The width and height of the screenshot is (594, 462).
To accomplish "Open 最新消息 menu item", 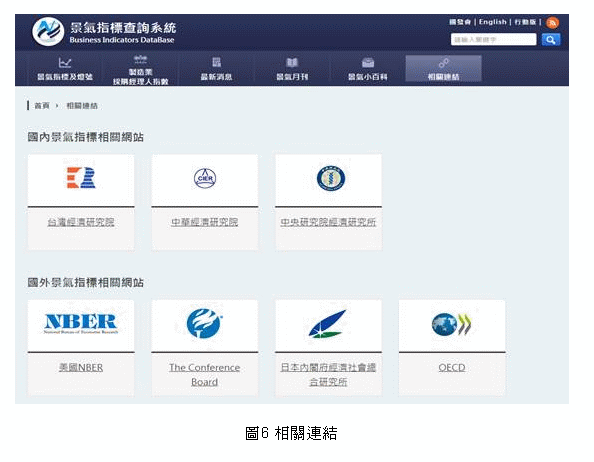I will tap(216, 69).
